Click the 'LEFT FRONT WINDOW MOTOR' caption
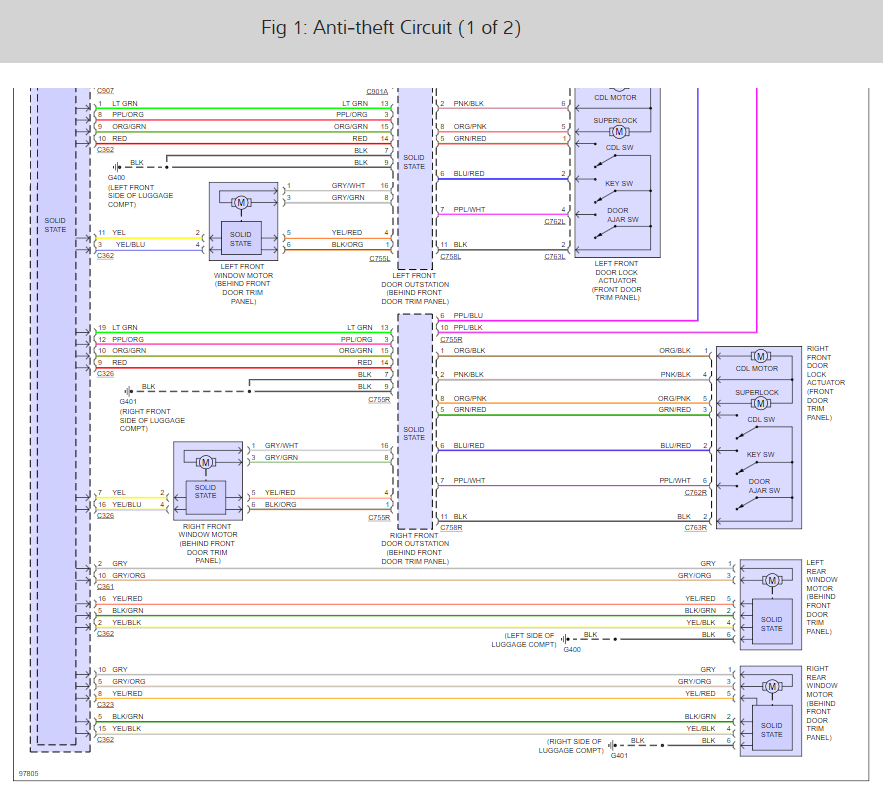This screenshot has width=883, height=797. click(243, 284)
